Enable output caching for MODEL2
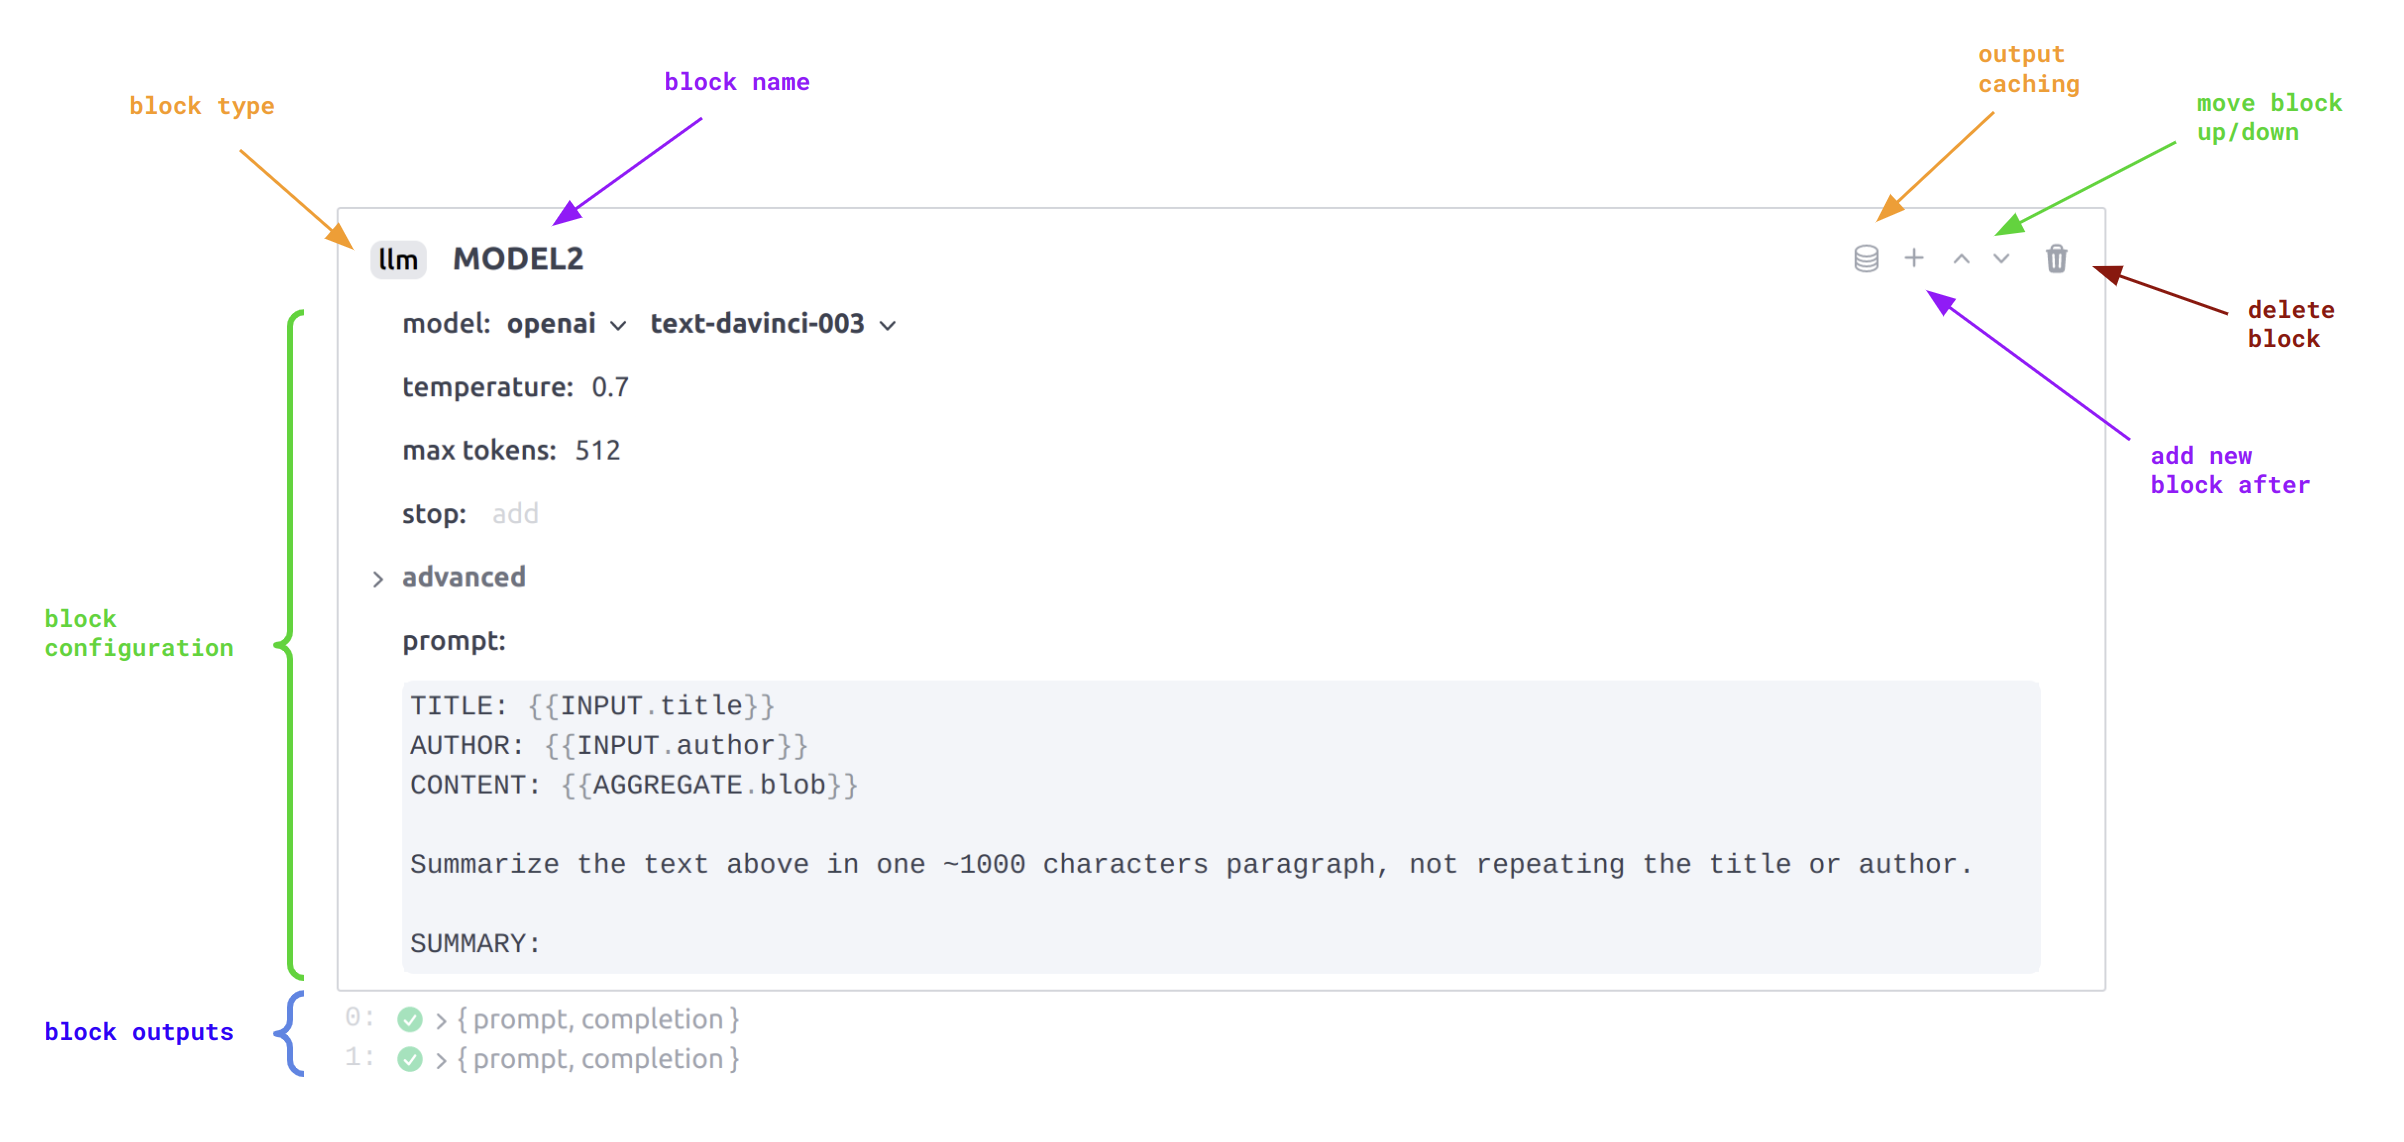 (x=1866, y=258)
